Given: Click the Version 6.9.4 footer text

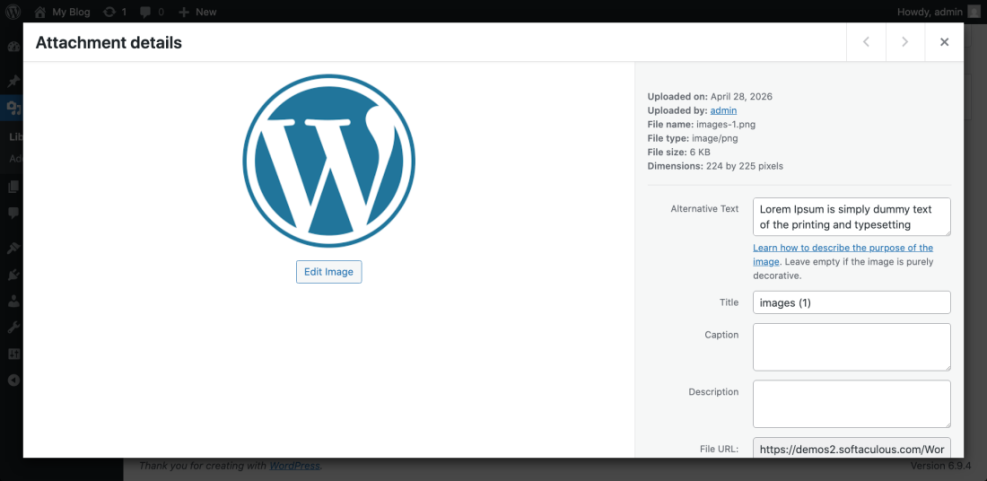Looking at the screenshot, I should click(941, 466).
